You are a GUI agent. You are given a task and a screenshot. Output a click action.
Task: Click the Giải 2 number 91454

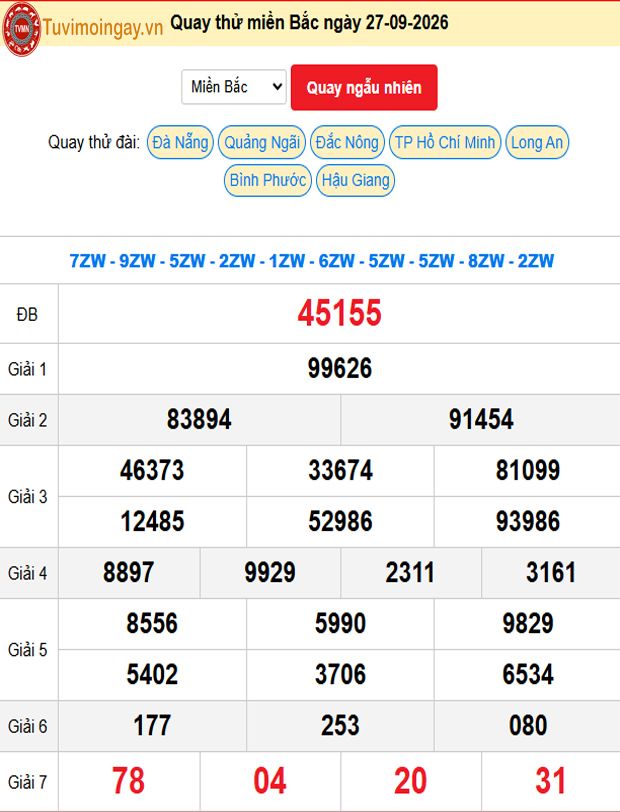pyautogui.click(x=481, y=419)
